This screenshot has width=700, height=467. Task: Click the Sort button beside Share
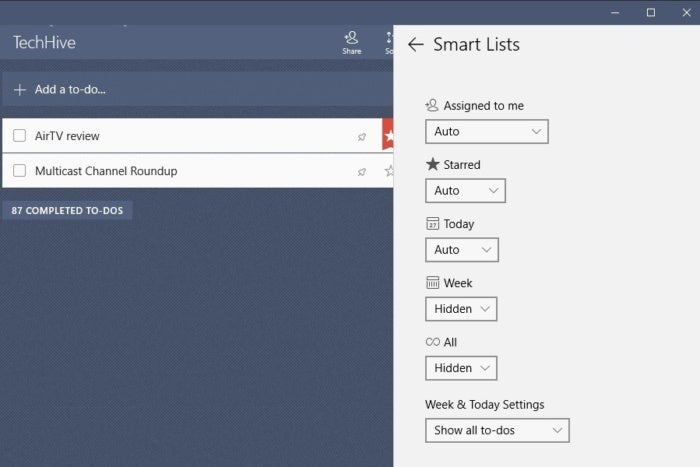tap(389, 43)
